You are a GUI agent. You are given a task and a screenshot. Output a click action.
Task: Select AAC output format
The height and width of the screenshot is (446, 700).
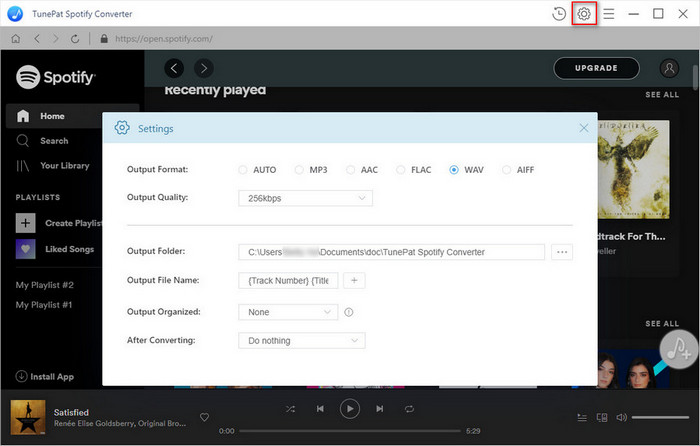click(350, 170)
